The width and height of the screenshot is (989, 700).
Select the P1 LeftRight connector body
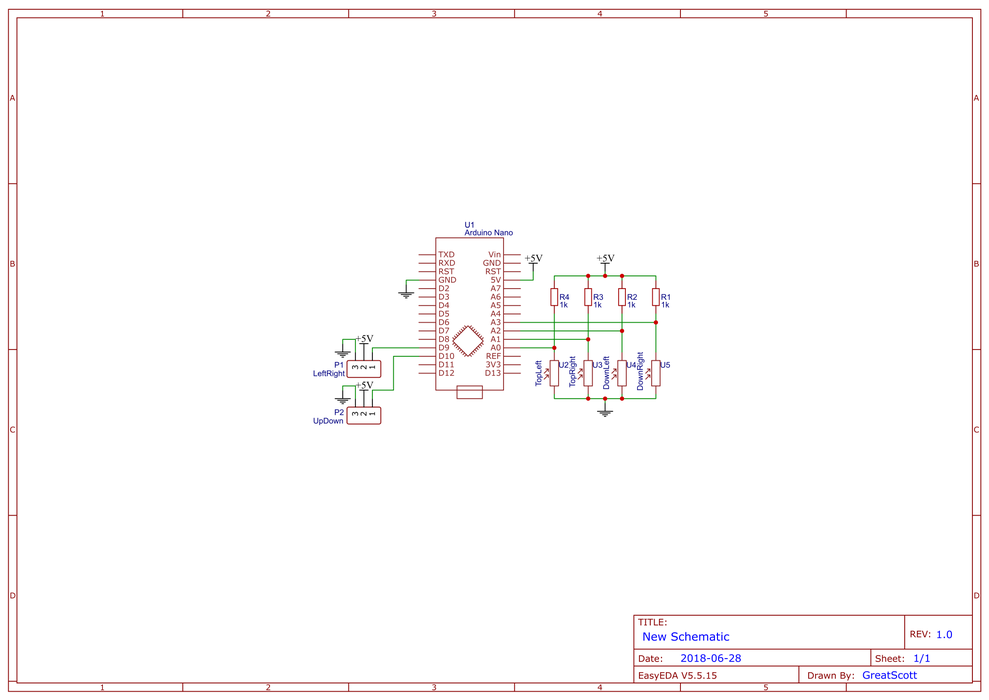(x=364, y=369)
